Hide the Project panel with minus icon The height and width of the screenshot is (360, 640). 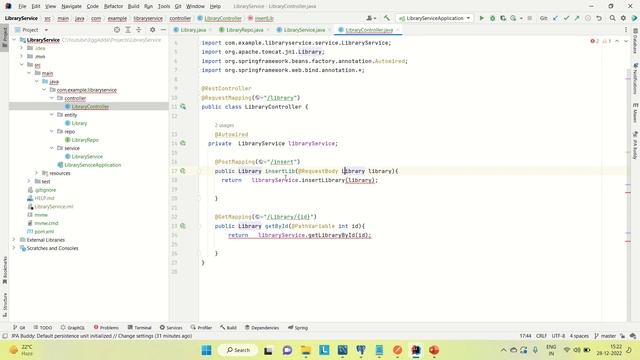[x=163, y=30]
